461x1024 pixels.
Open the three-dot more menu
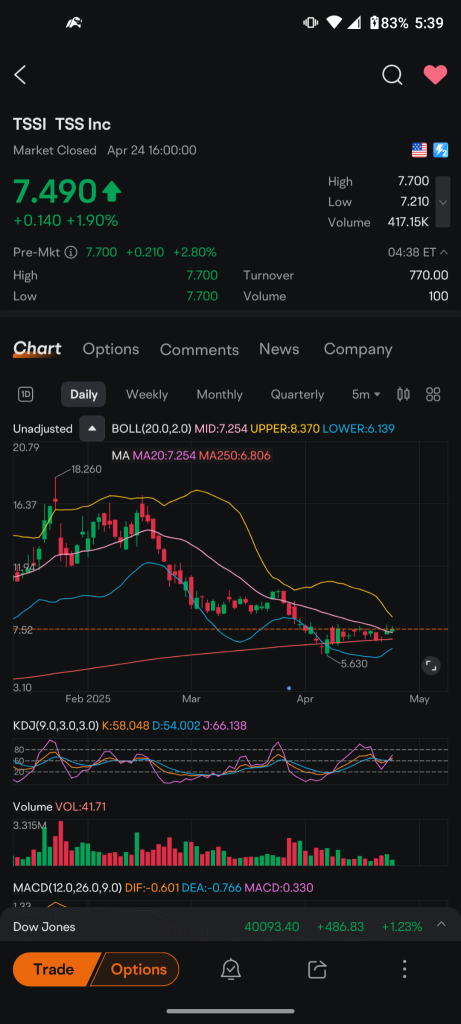[x=405, y=969]
